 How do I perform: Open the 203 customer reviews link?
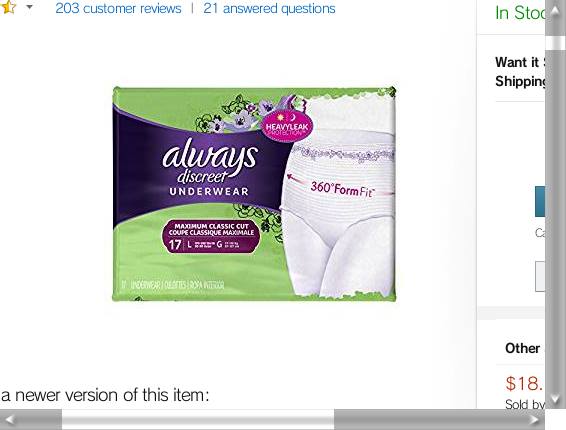pyautogui.click(x=118, y=8)
